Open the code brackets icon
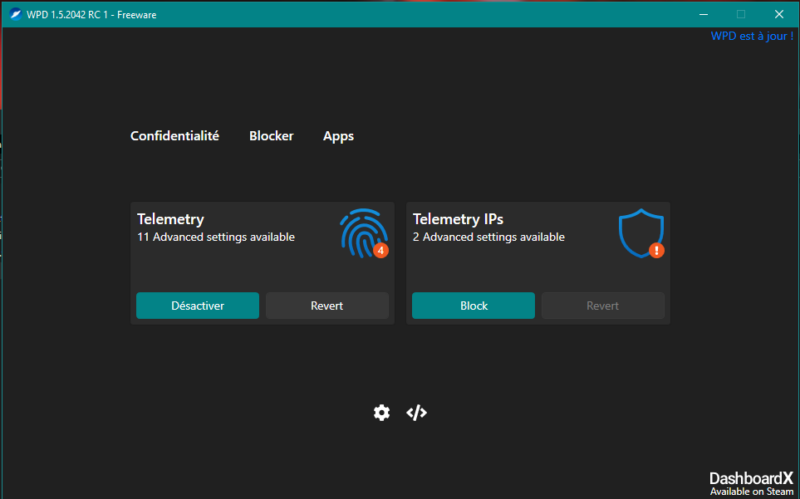The width and height of the screenshot is (800, 499). tap(416, 413)
